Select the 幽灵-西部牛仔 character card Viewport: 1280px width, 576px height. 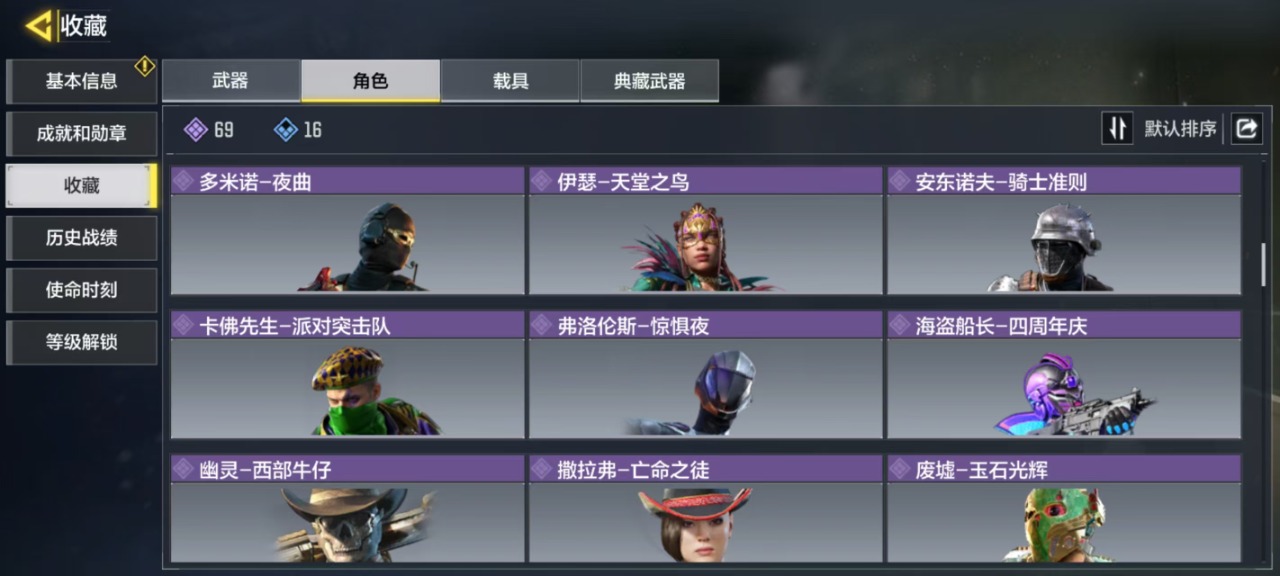[x=347, y=509]
